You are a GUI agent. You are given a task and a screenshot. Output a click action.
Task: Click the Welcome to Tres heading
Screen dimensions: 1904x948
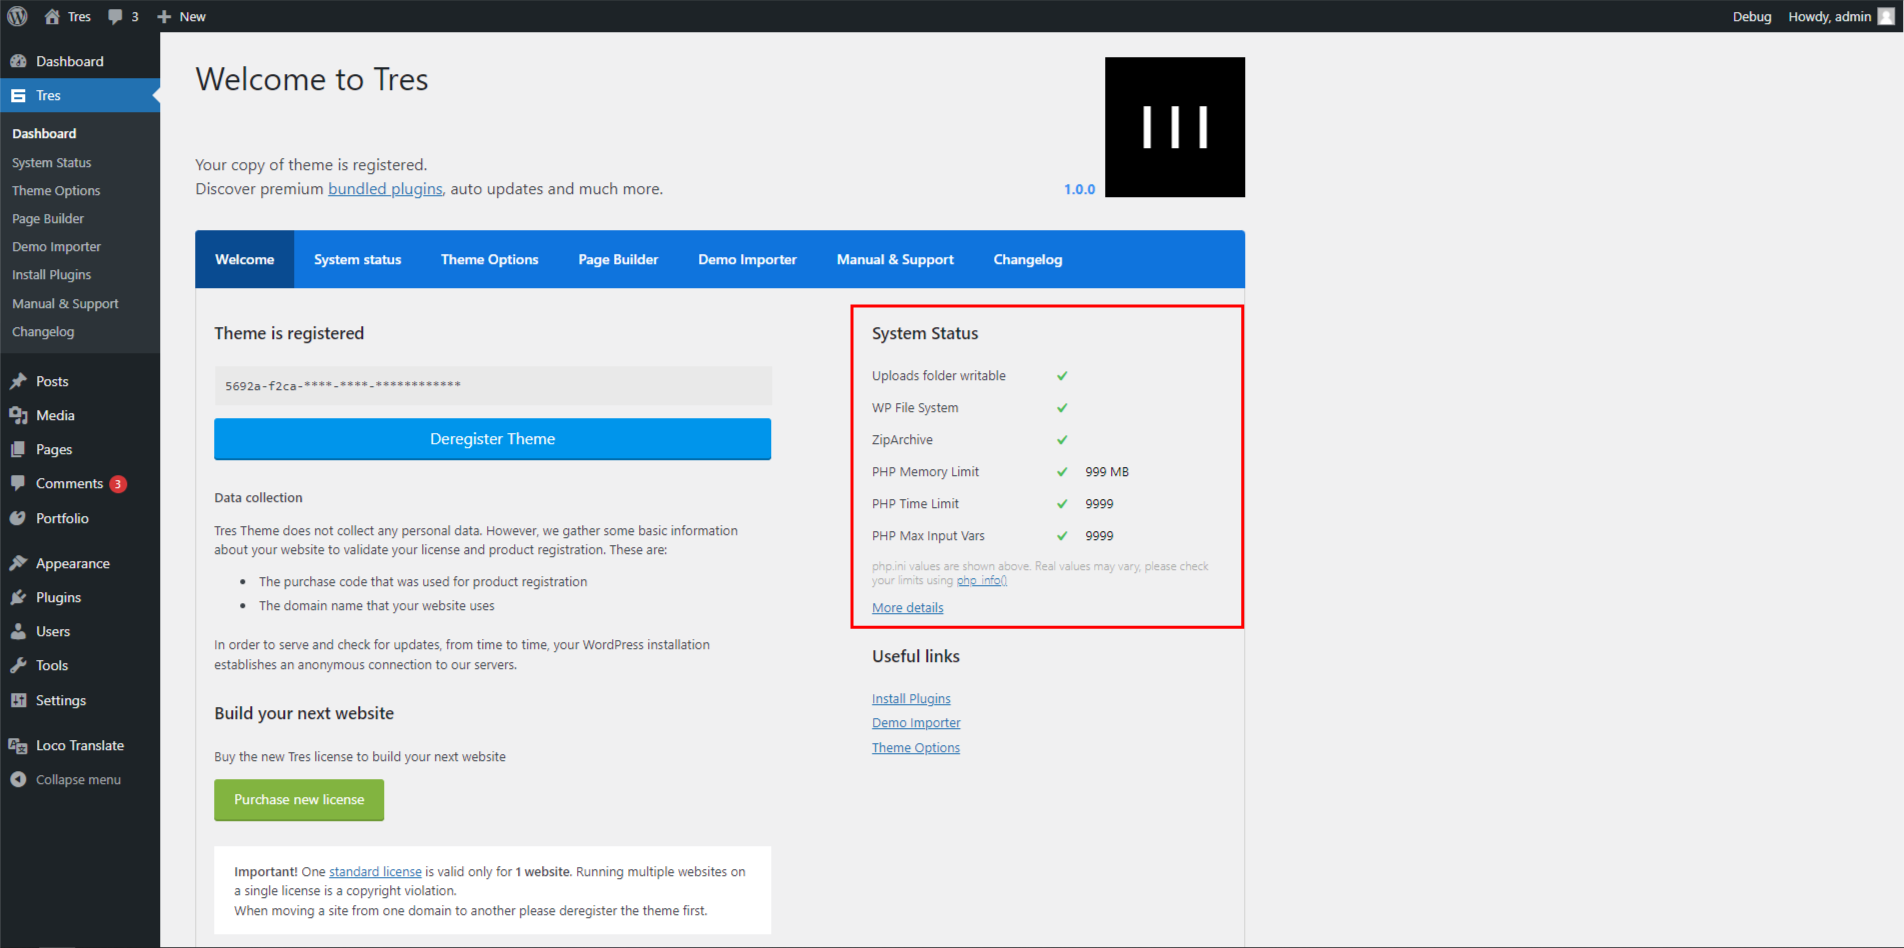[x=312, y=79]
